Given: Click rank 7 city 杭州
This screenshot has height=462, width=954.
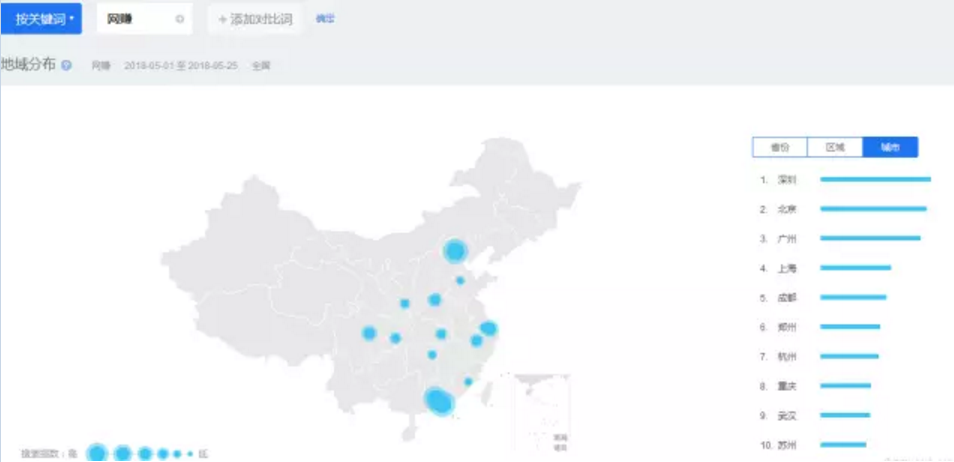Looking at the screenshot, I should pyautogui.click(x=787, y=357).
